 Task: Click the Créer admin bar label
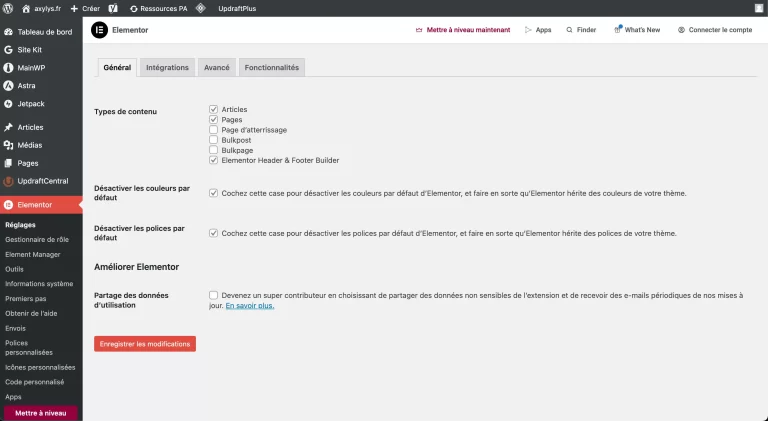click(91, 9)
